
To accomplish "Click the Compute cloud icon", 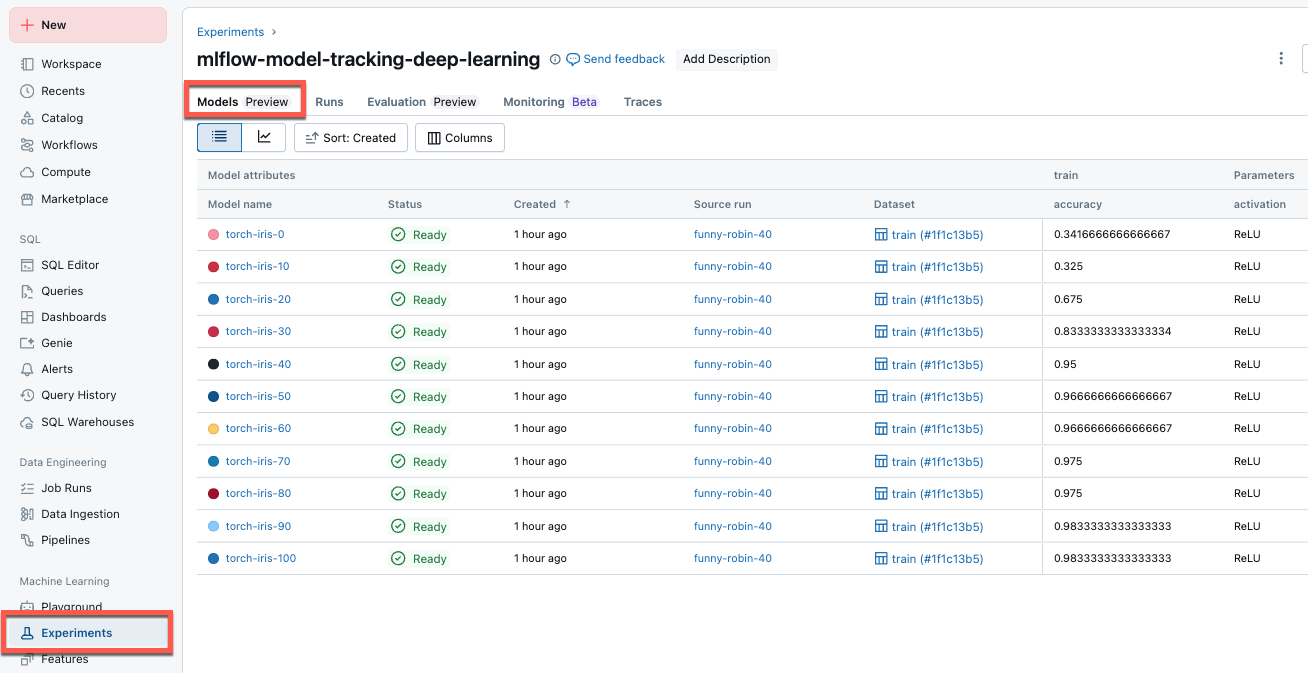I will 27,172.
